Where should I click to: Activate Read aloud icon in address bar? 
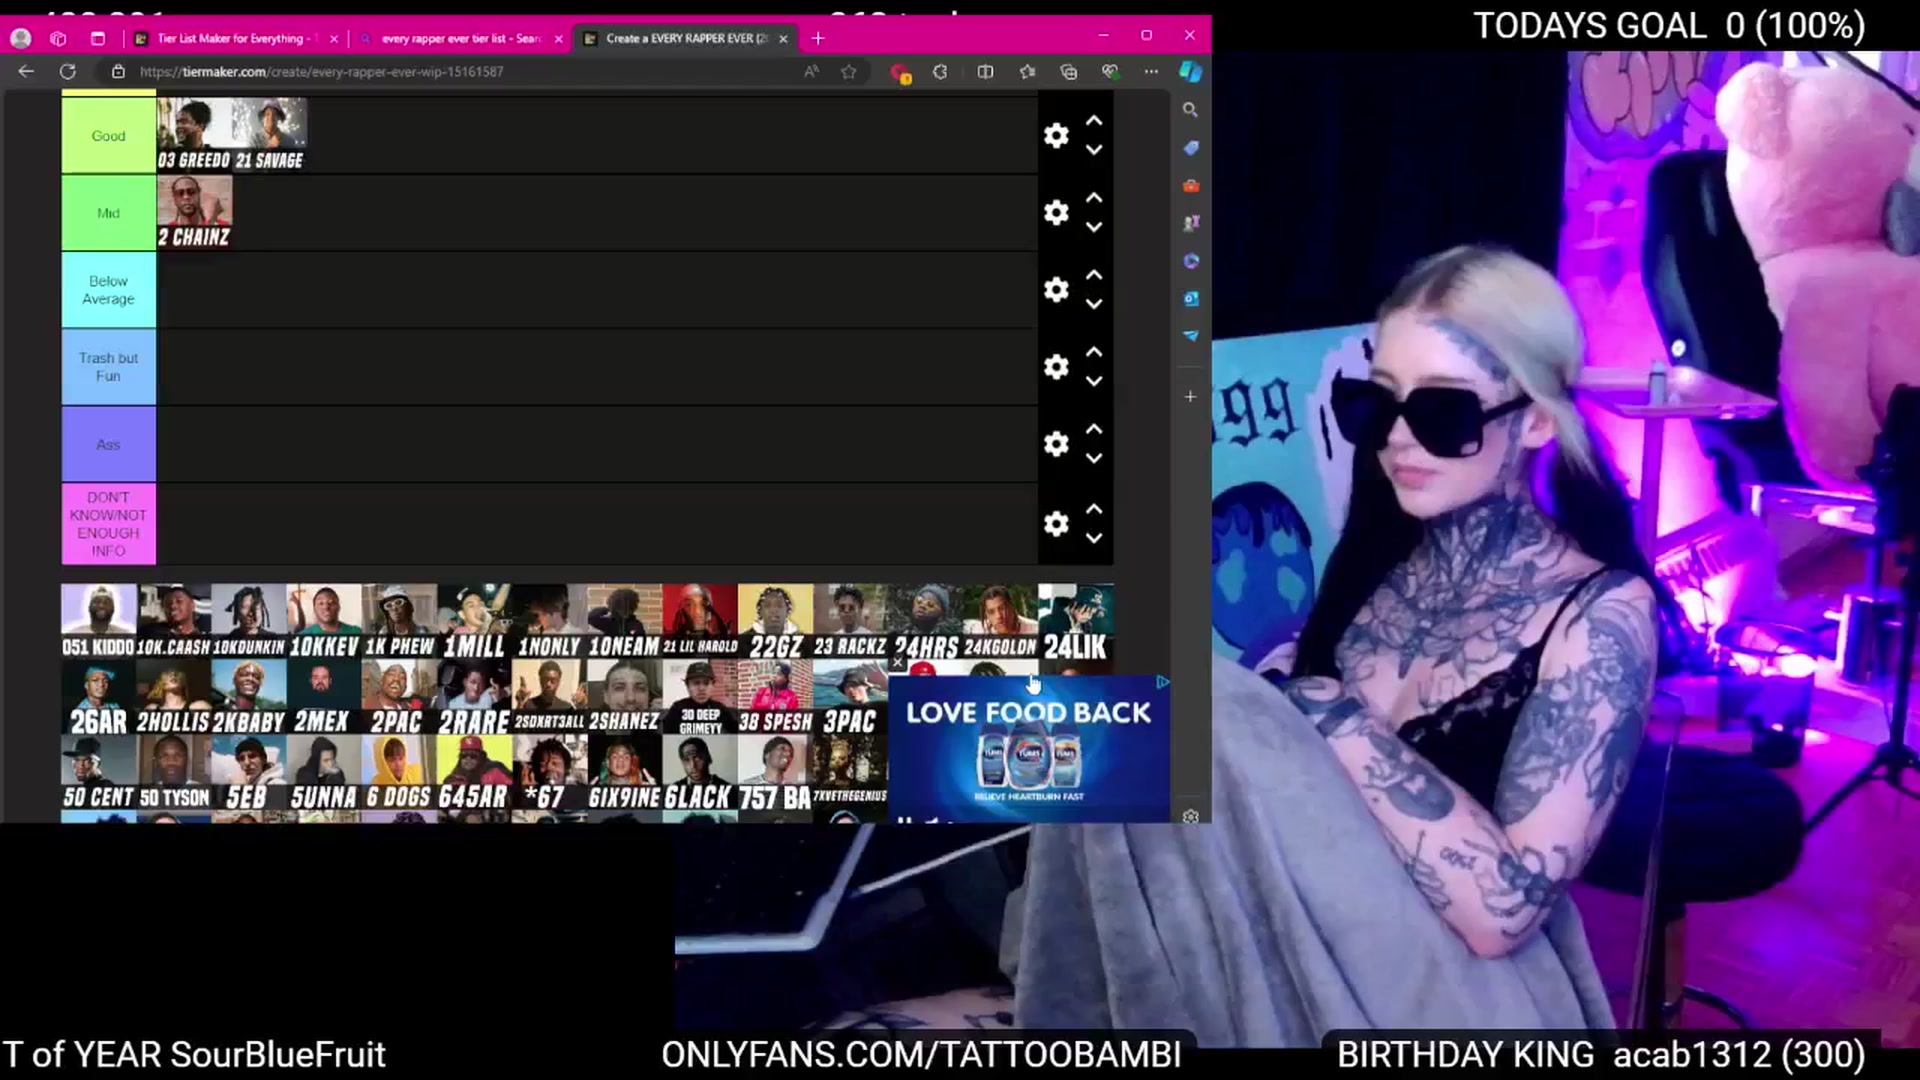coord(811,71)
